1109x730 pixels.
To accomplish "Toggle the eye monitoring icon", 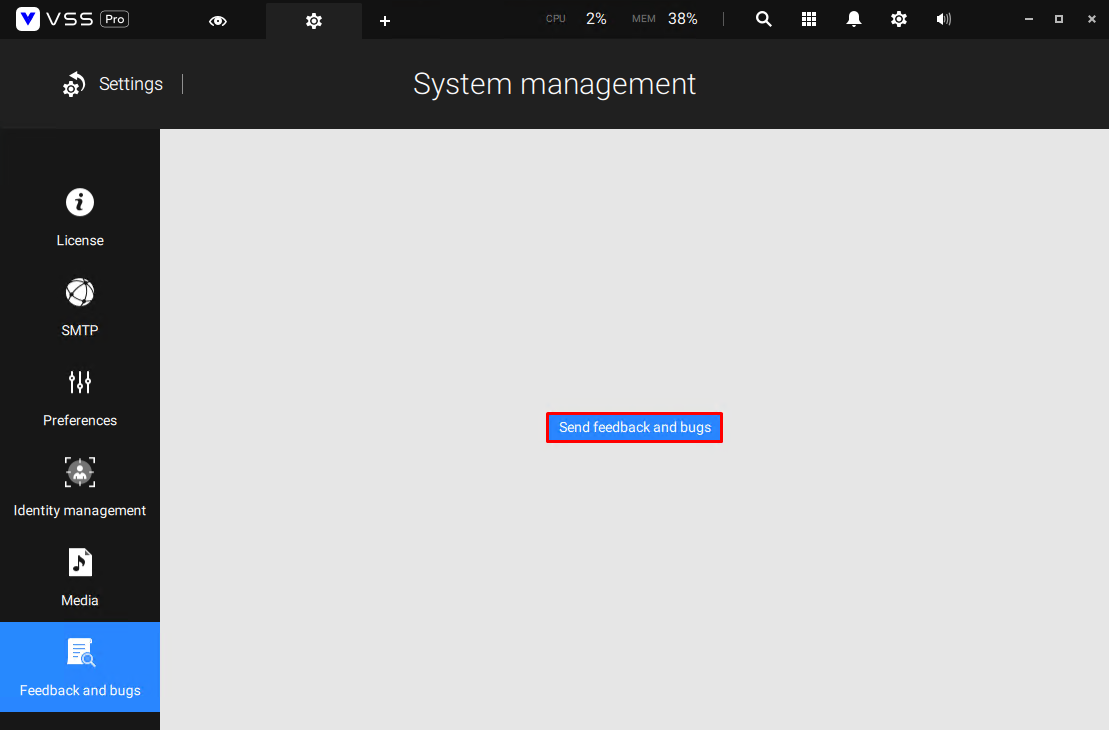I will (217, 20).
